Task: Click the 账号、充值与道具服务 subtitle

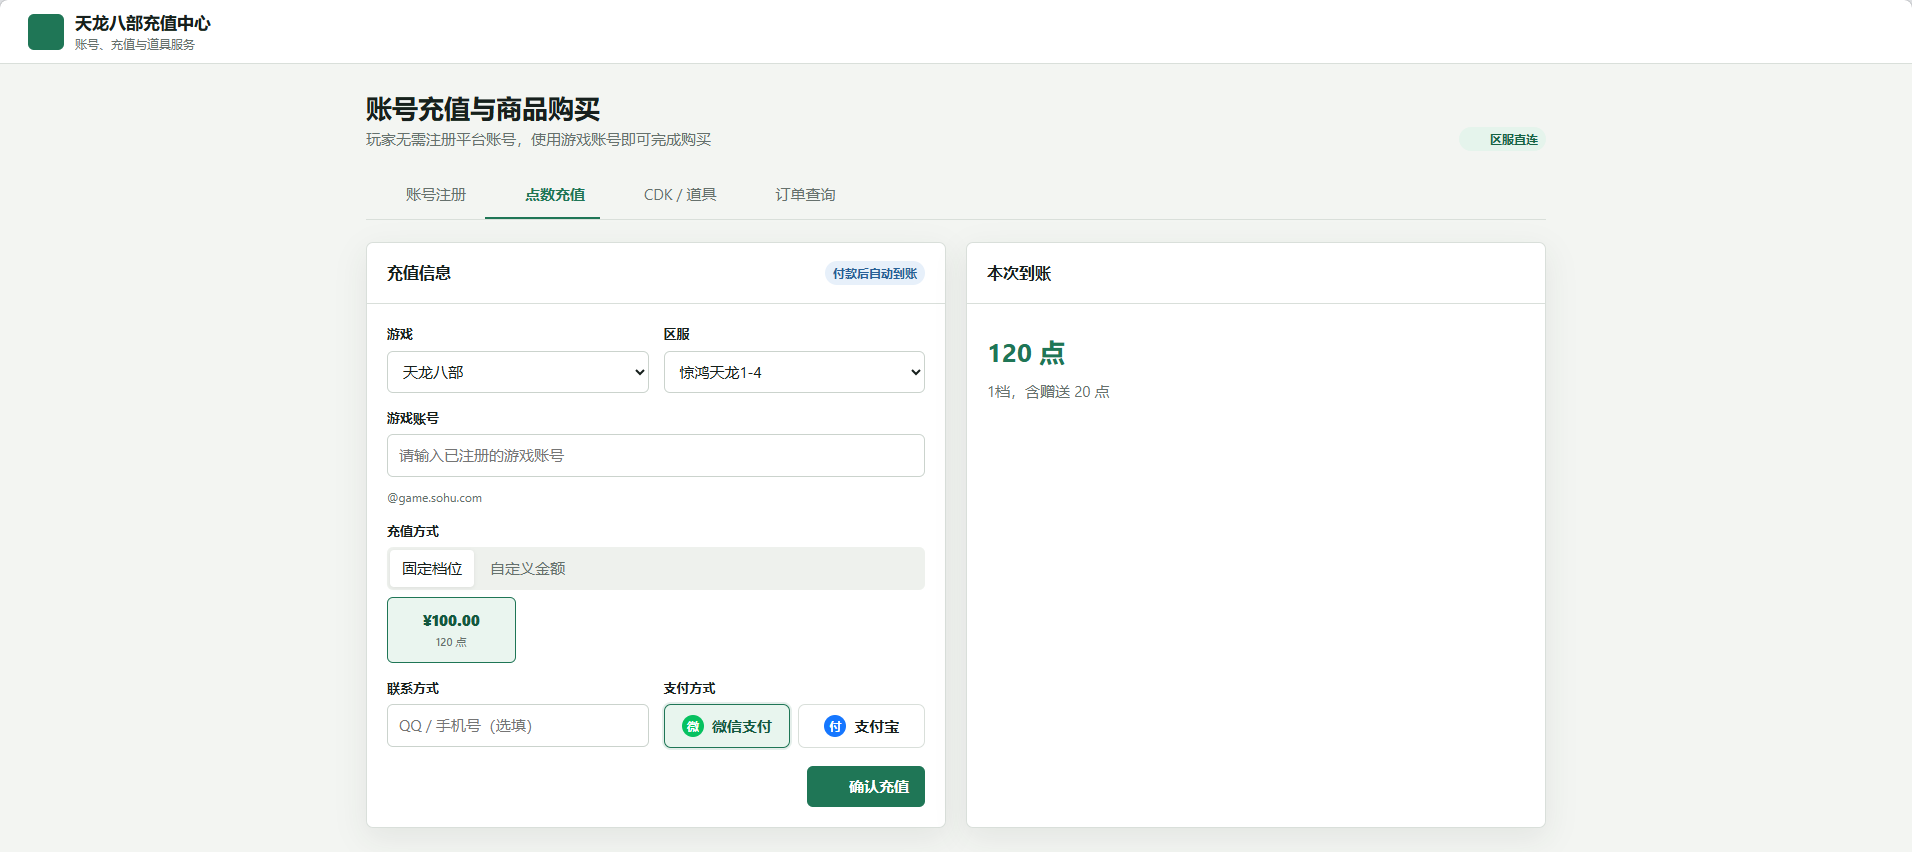Action: 135,45
